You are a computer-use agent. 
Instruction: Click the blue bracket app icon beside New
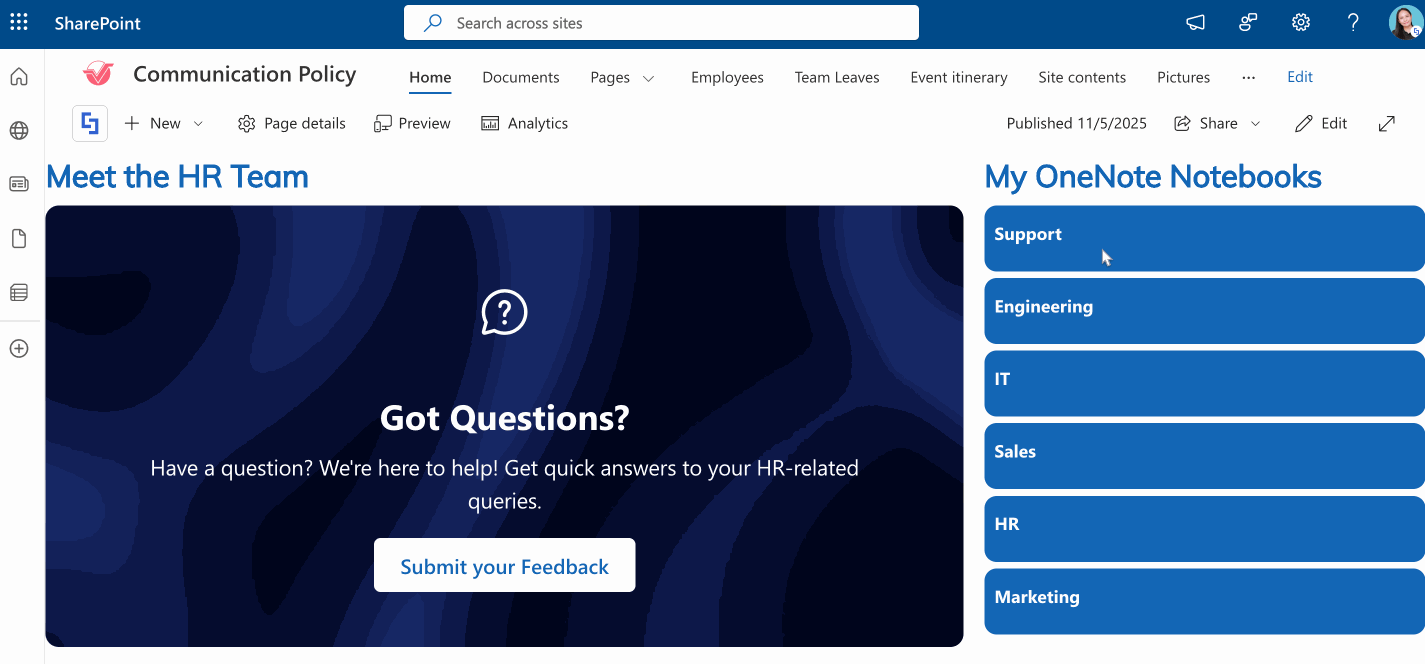click(90, 124)
